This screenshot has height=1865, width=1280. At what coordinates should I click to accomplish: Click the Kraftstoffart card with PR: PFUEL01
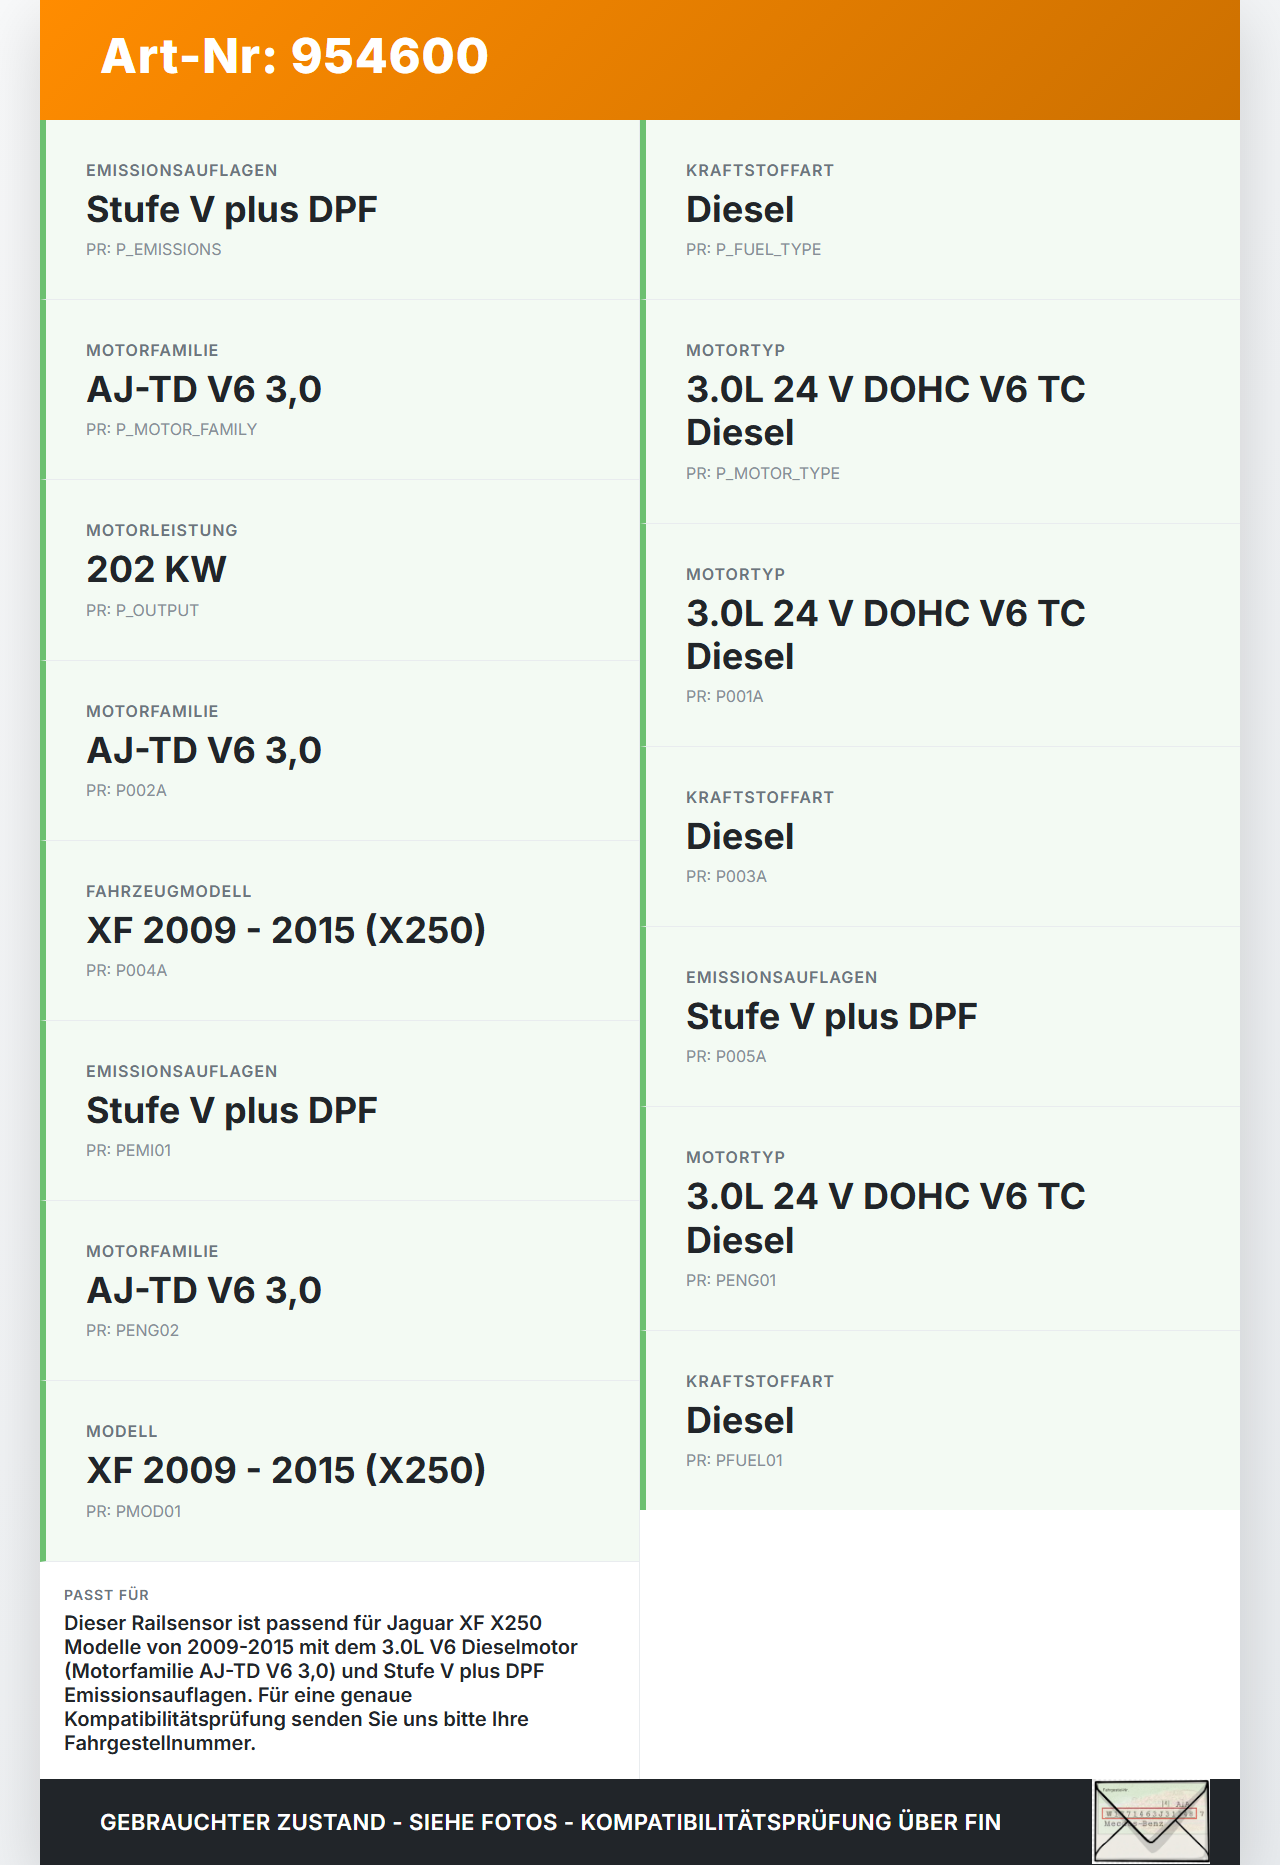tap(941, 1421)
